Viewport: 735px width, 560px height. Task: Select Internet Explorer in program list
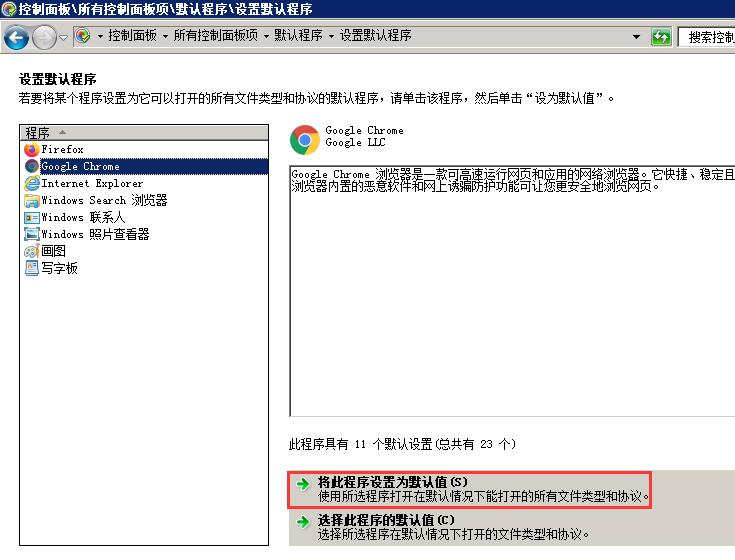coord(92,183)
